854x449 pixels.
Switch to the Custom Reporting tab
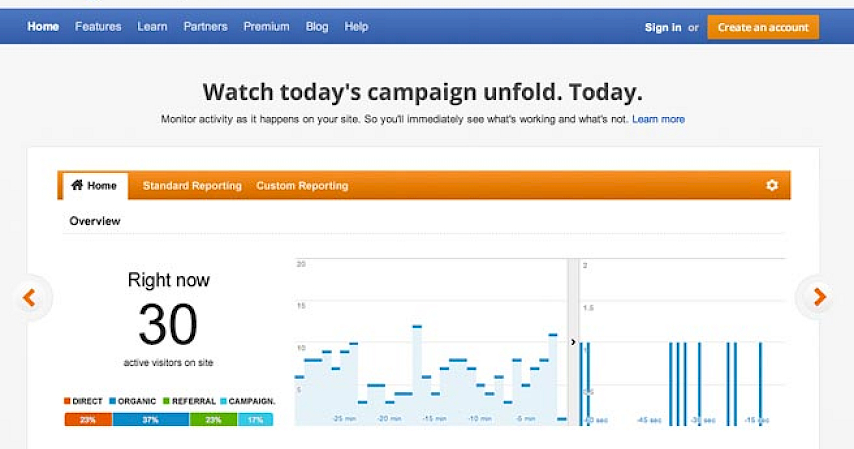[x=302, y=186]
